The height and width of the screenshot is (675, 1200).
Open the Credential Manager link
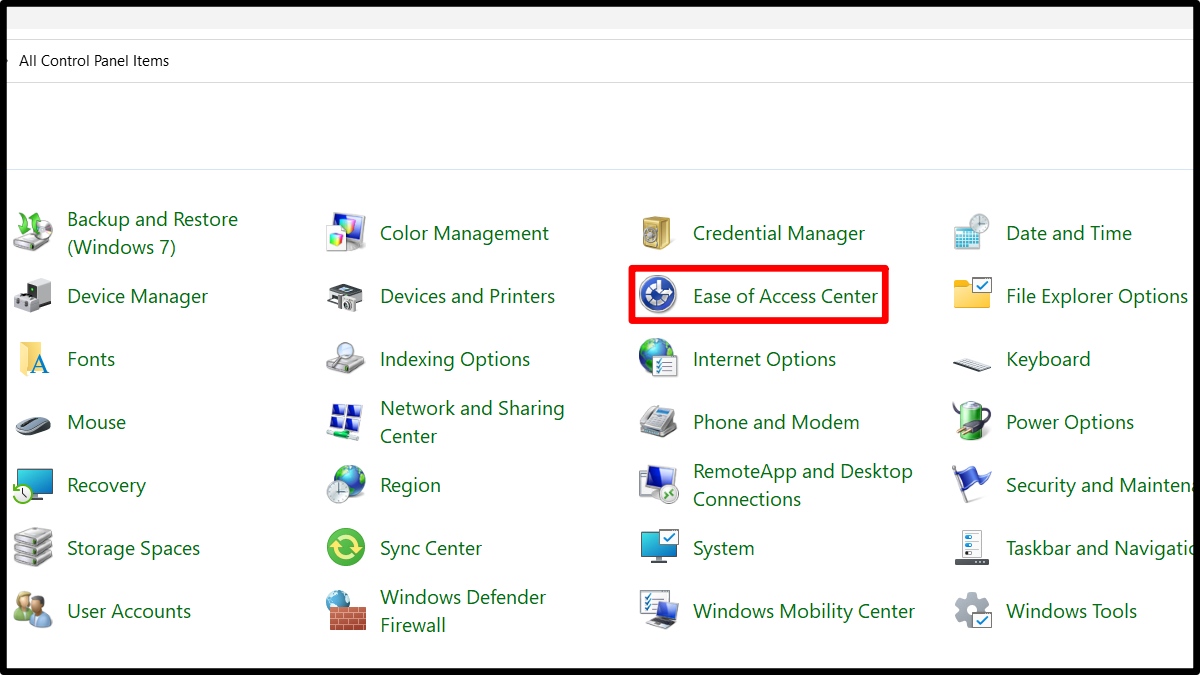point(779,233)
